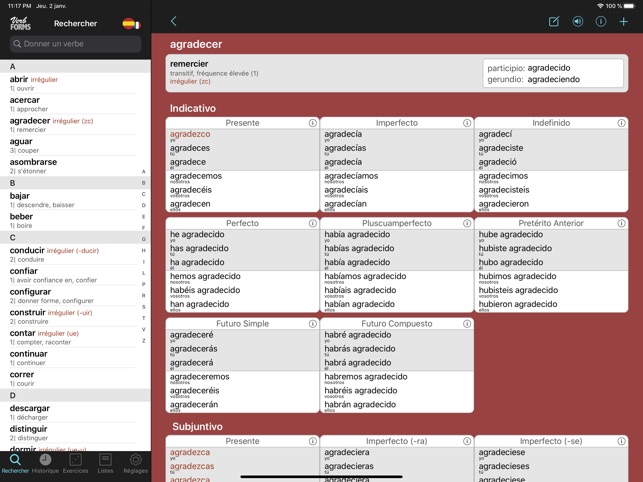This screenshot has height=482, width=643.
Task: Open the Historique tab
Action: pyautogui.click(x=45, y=463)
